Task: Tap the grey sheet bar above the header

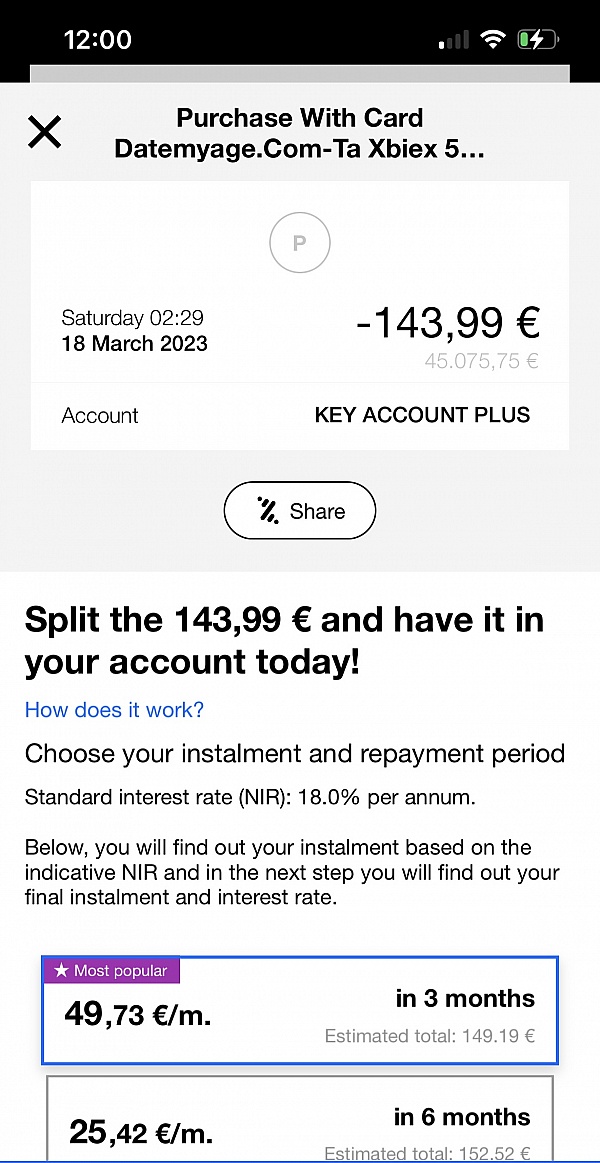Action: 300,73
